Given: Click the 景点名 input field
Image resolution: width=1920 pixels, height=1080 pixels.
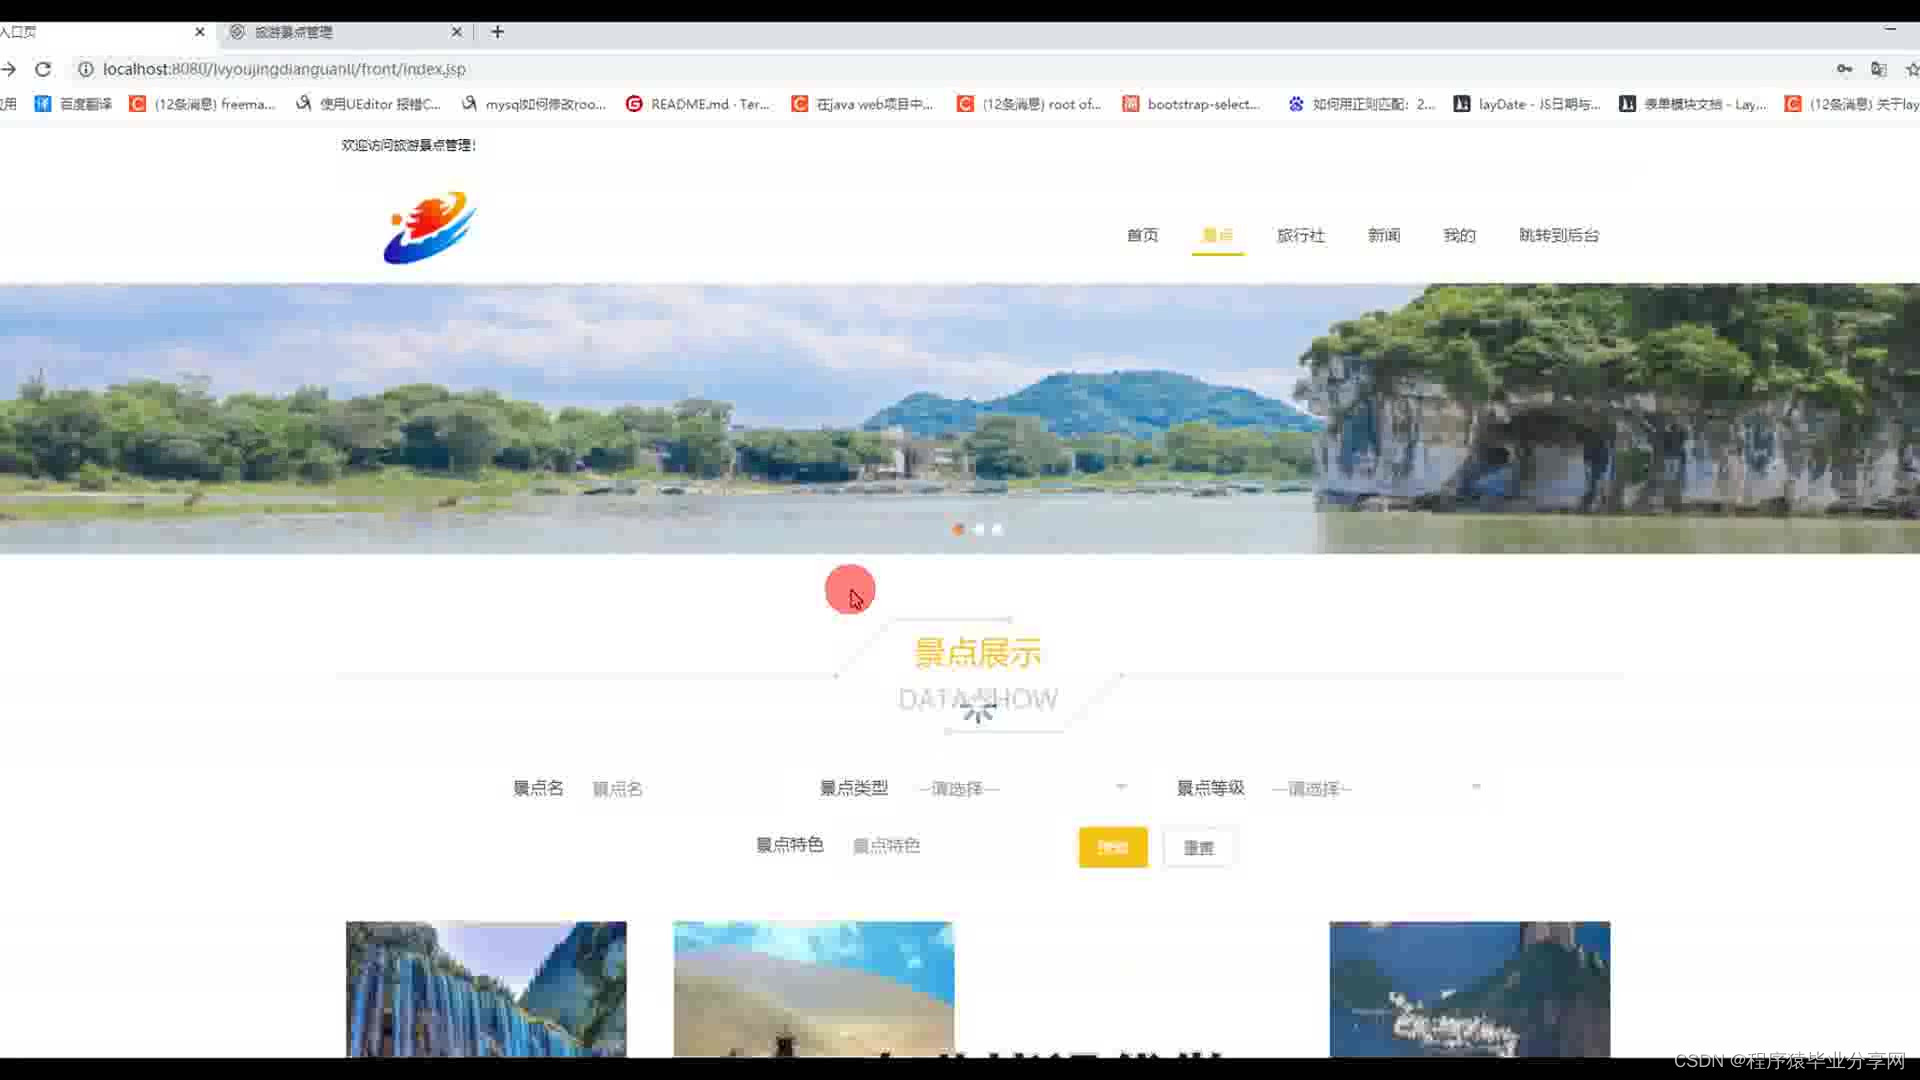Looking at the screenshot, I should coord(680,789).
